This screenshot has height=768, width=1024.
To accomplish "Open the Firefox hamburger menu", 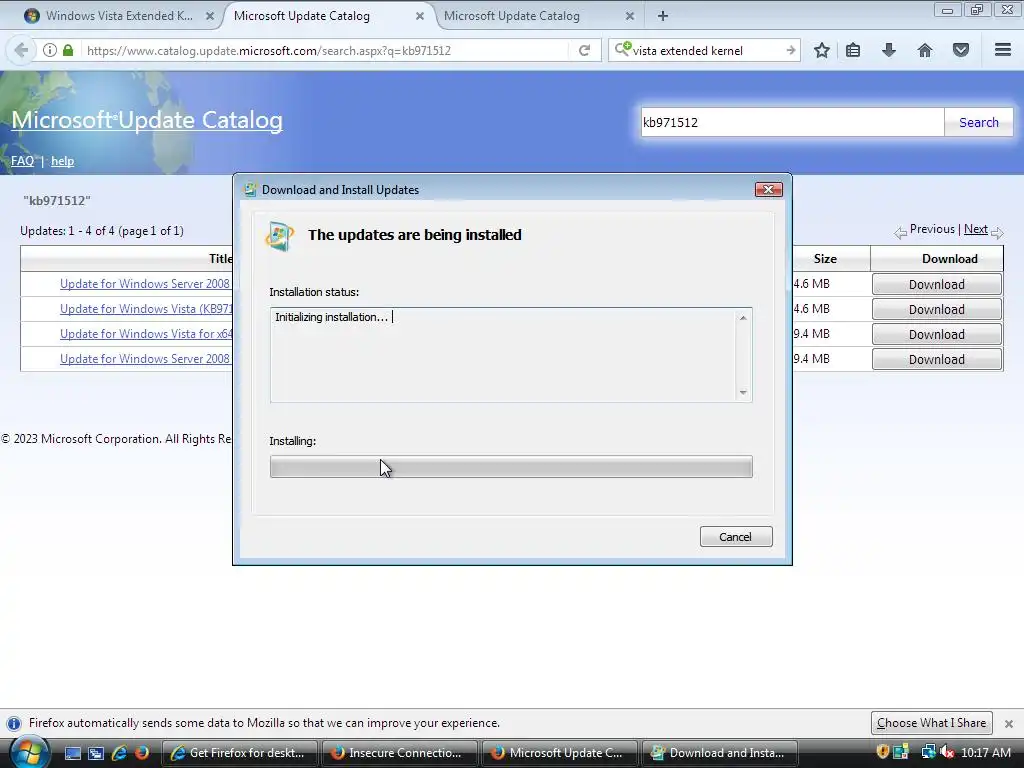I will tap(1003, 50).
